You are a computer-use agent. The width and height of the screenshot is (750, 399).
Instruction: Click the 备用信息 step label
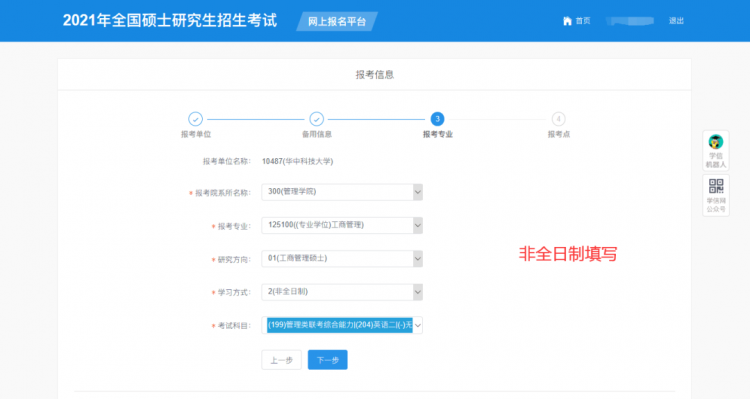[x=317, y=134]
